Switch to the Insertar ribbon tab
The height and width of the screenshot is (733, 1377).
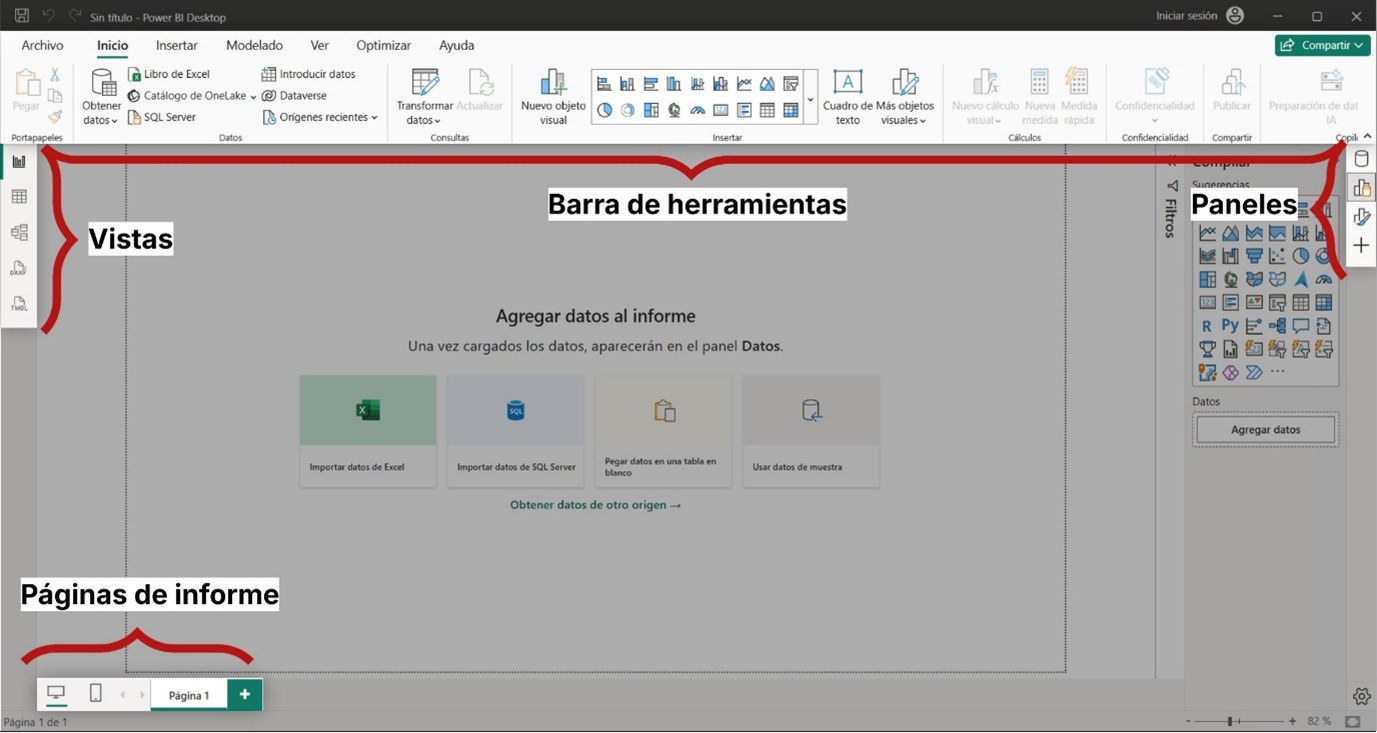click(x=177, y=46)
